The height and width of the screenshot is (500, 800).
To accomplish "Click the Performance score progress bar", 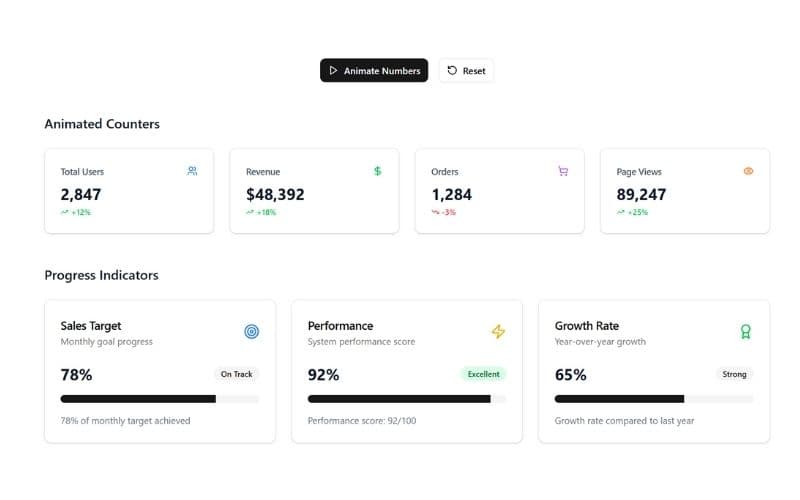I will (406, 399).
